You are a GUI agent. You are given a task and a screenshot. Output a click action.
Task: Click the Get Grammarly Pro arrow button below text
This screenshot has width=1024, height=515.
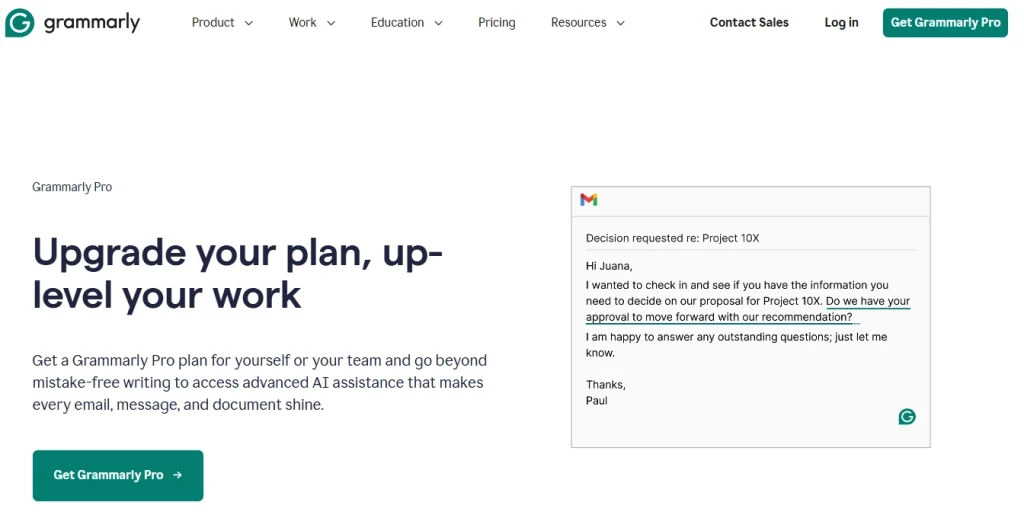coord(118,475)
